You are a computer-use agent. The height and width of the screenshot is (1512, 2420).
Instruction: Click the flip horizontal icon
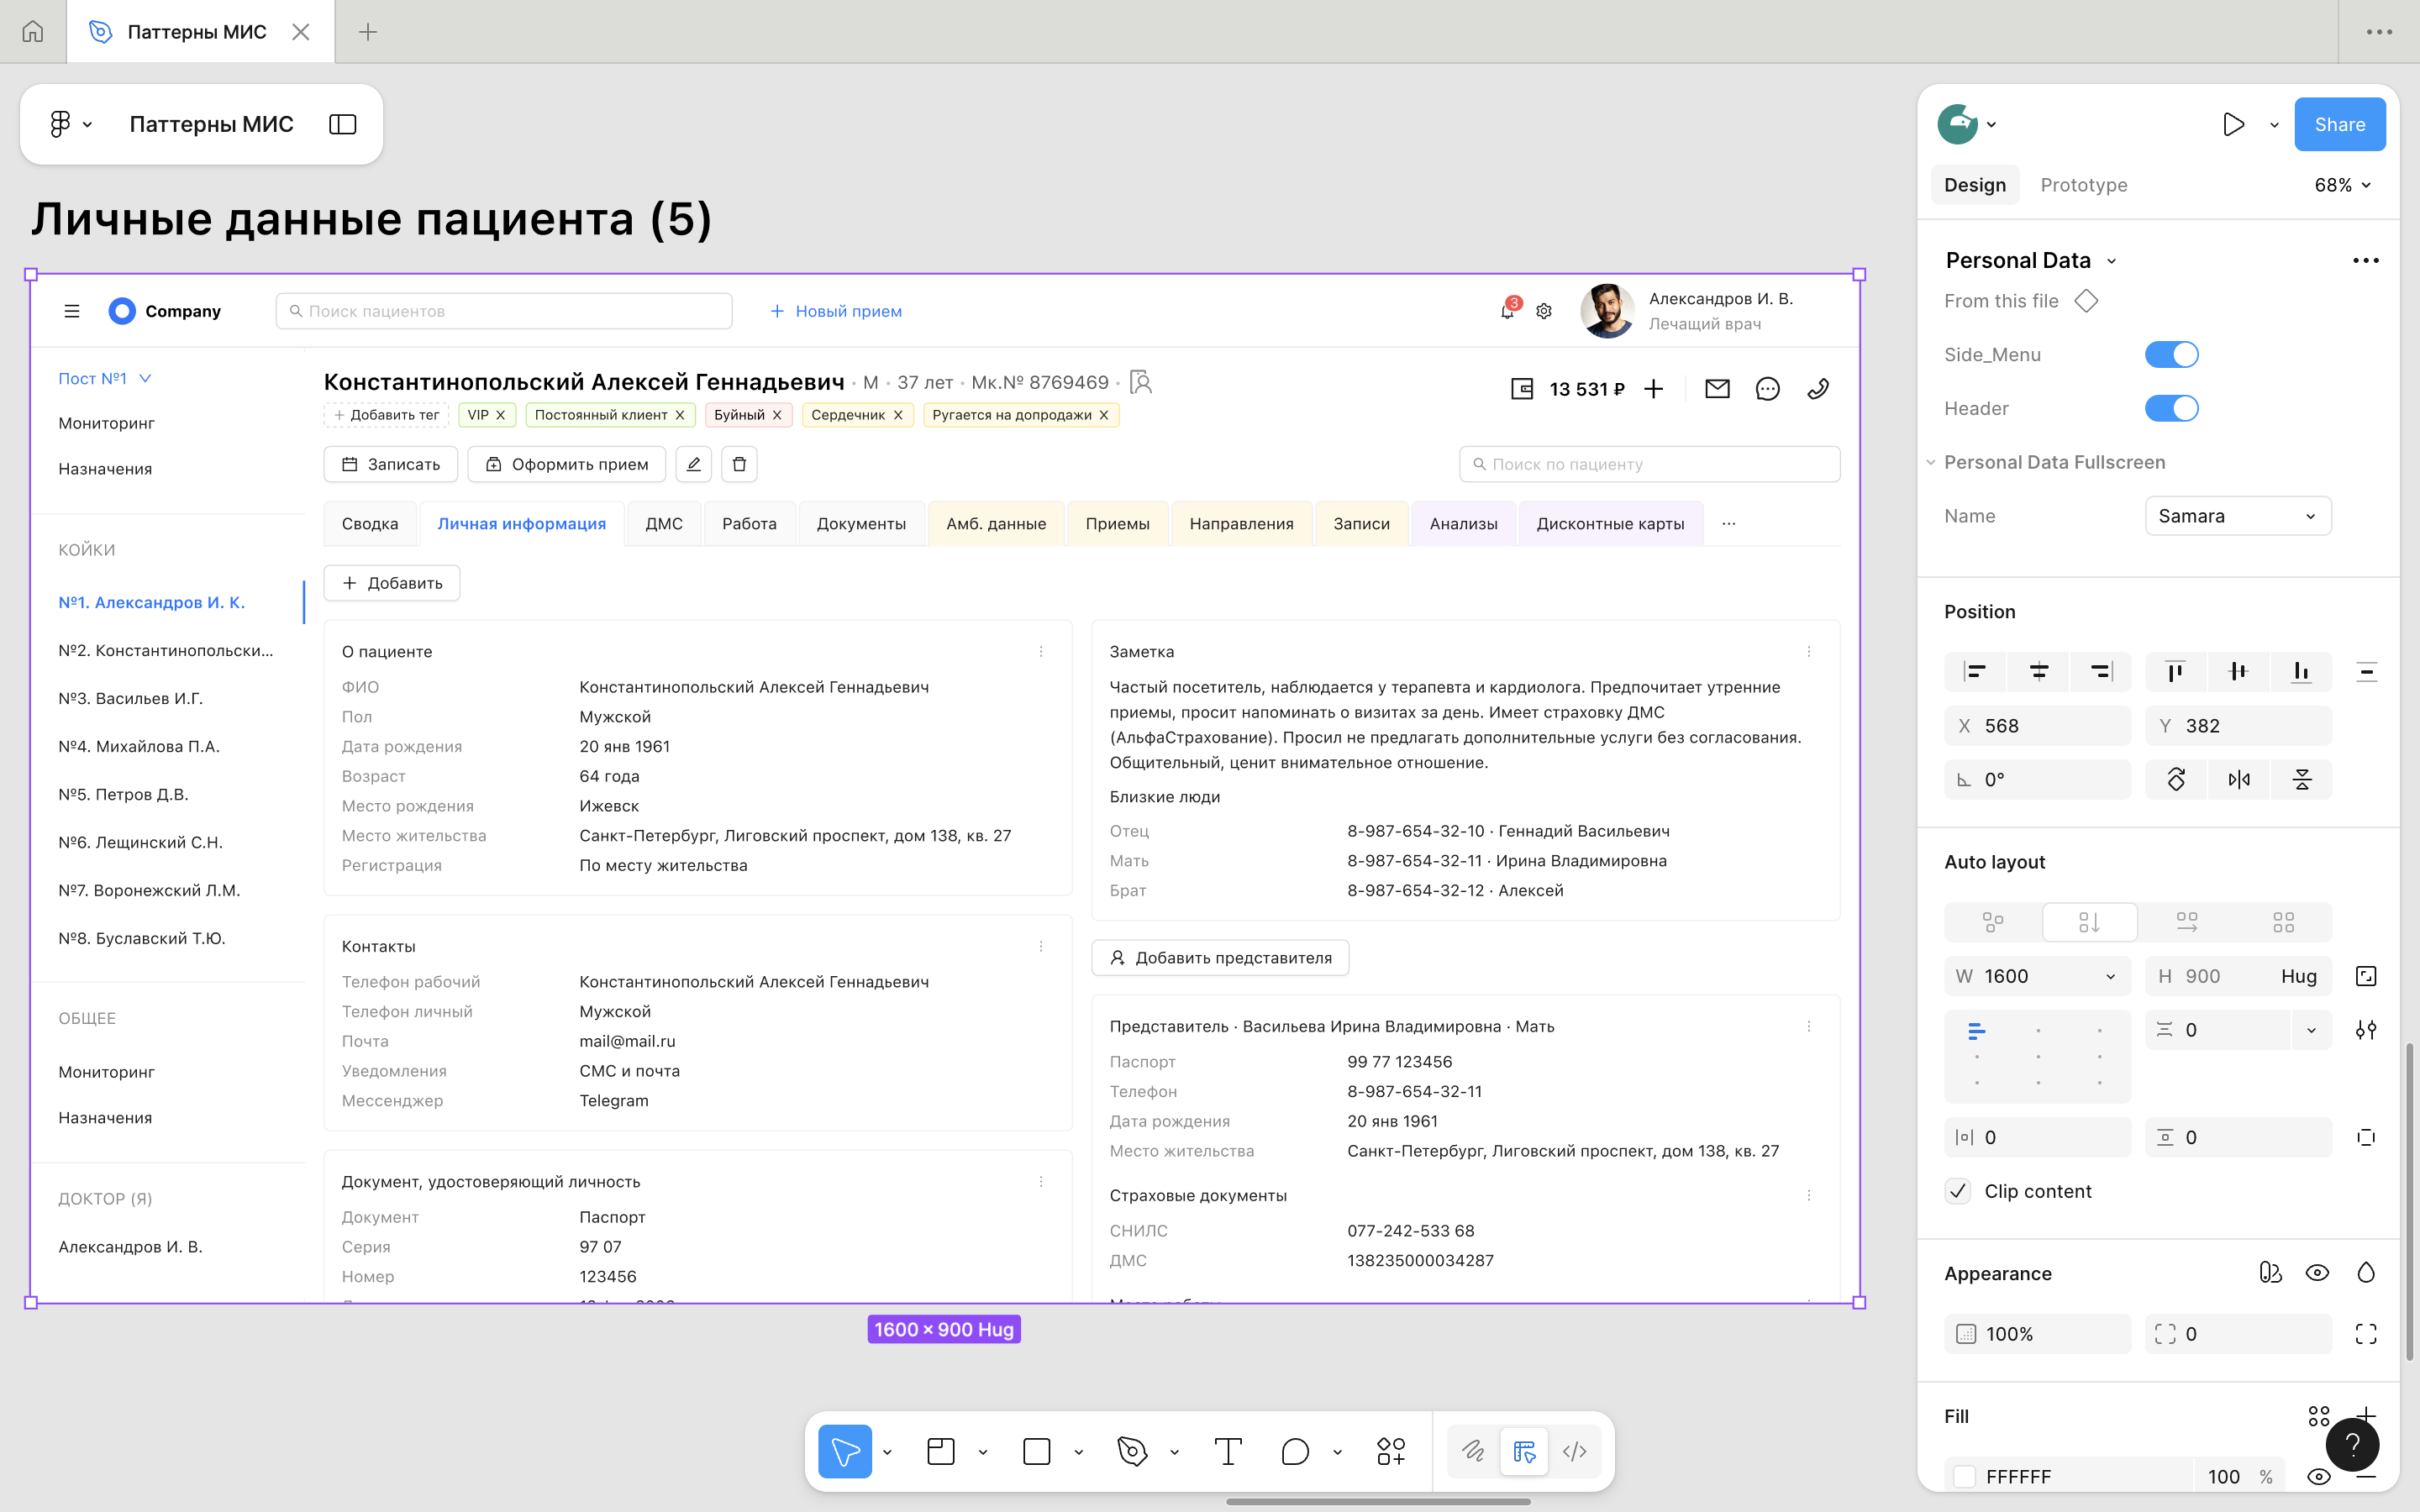coord(2239,780)
